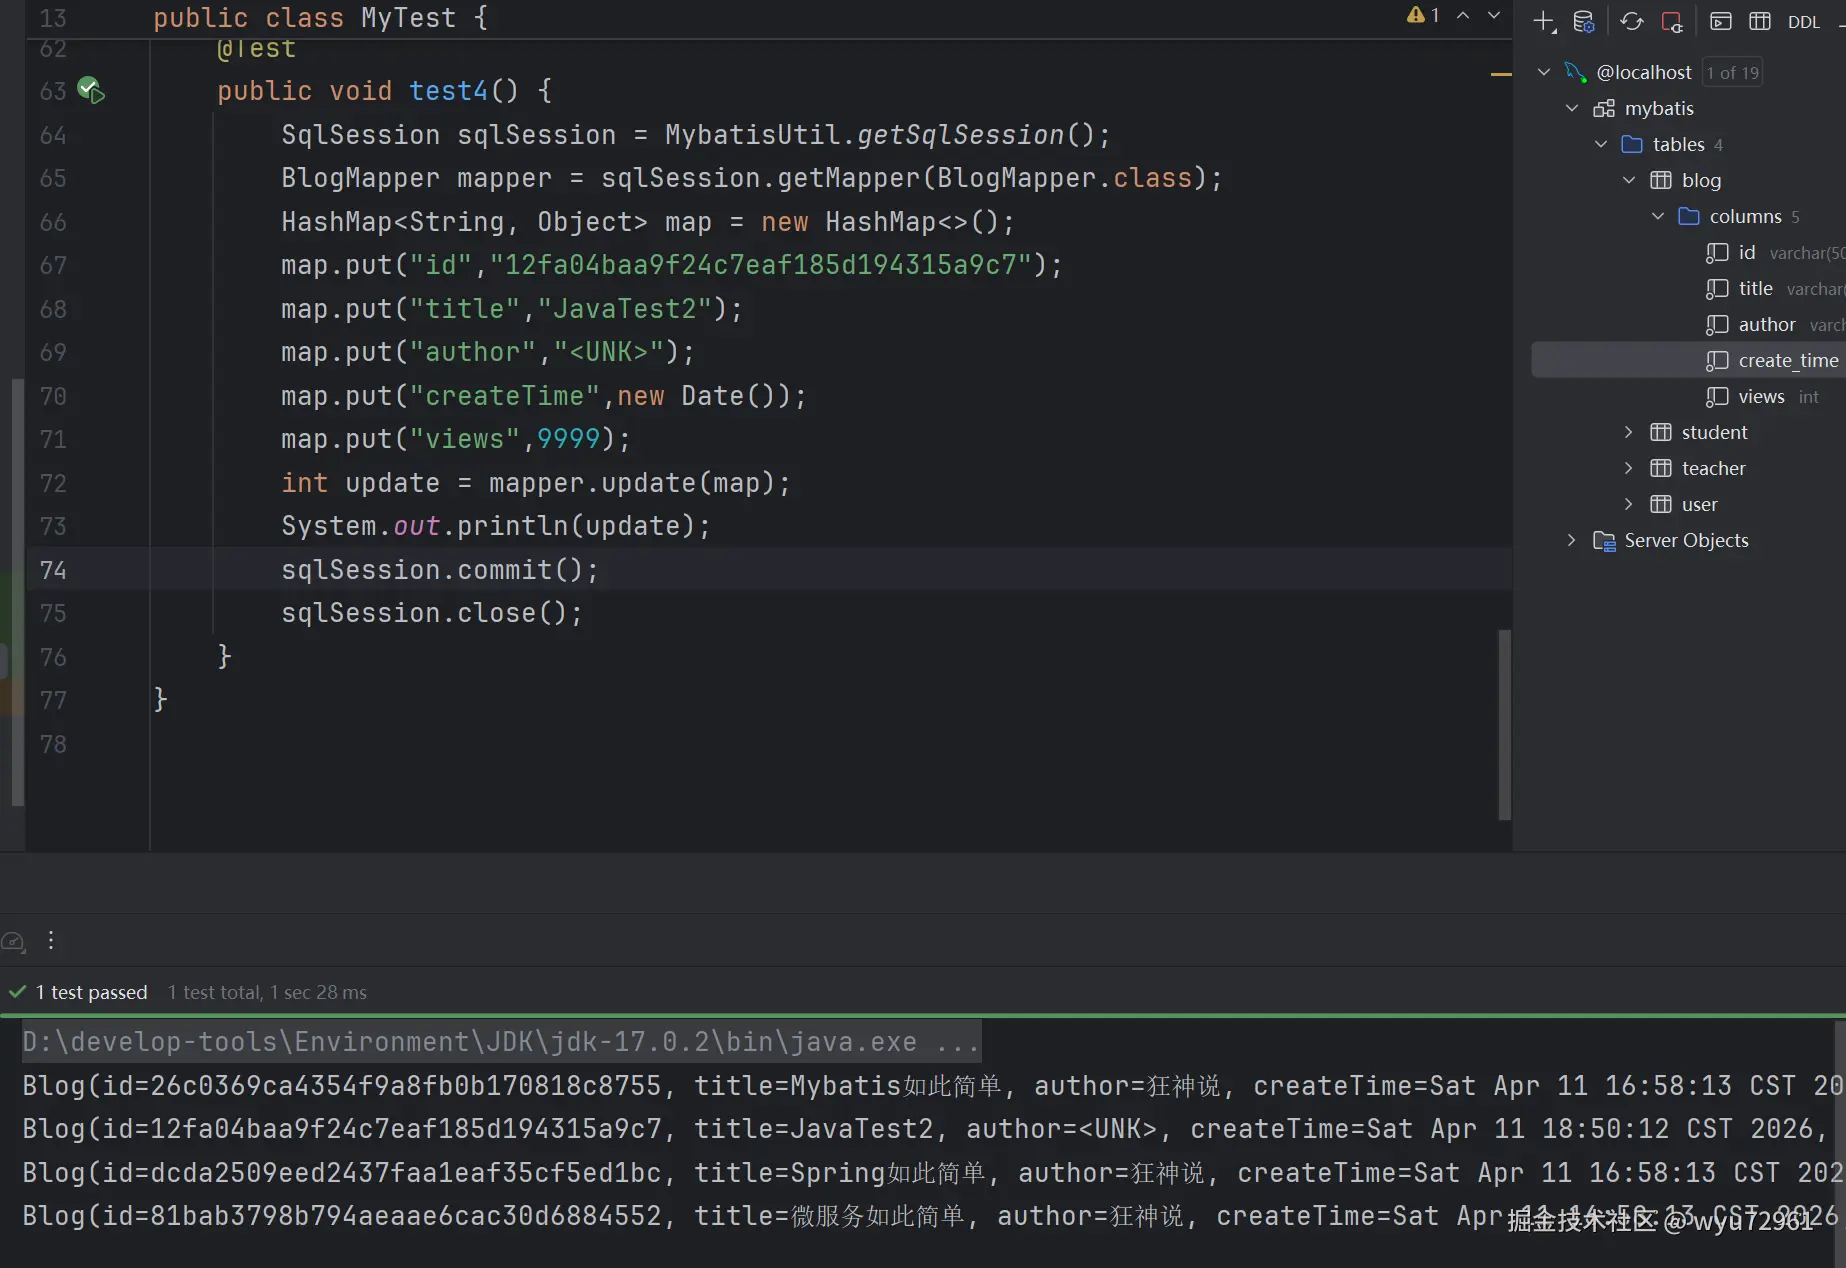This screenshot has height=1268, width=1846.
Task: Click the student table icon
Action: coord(1661,432)
